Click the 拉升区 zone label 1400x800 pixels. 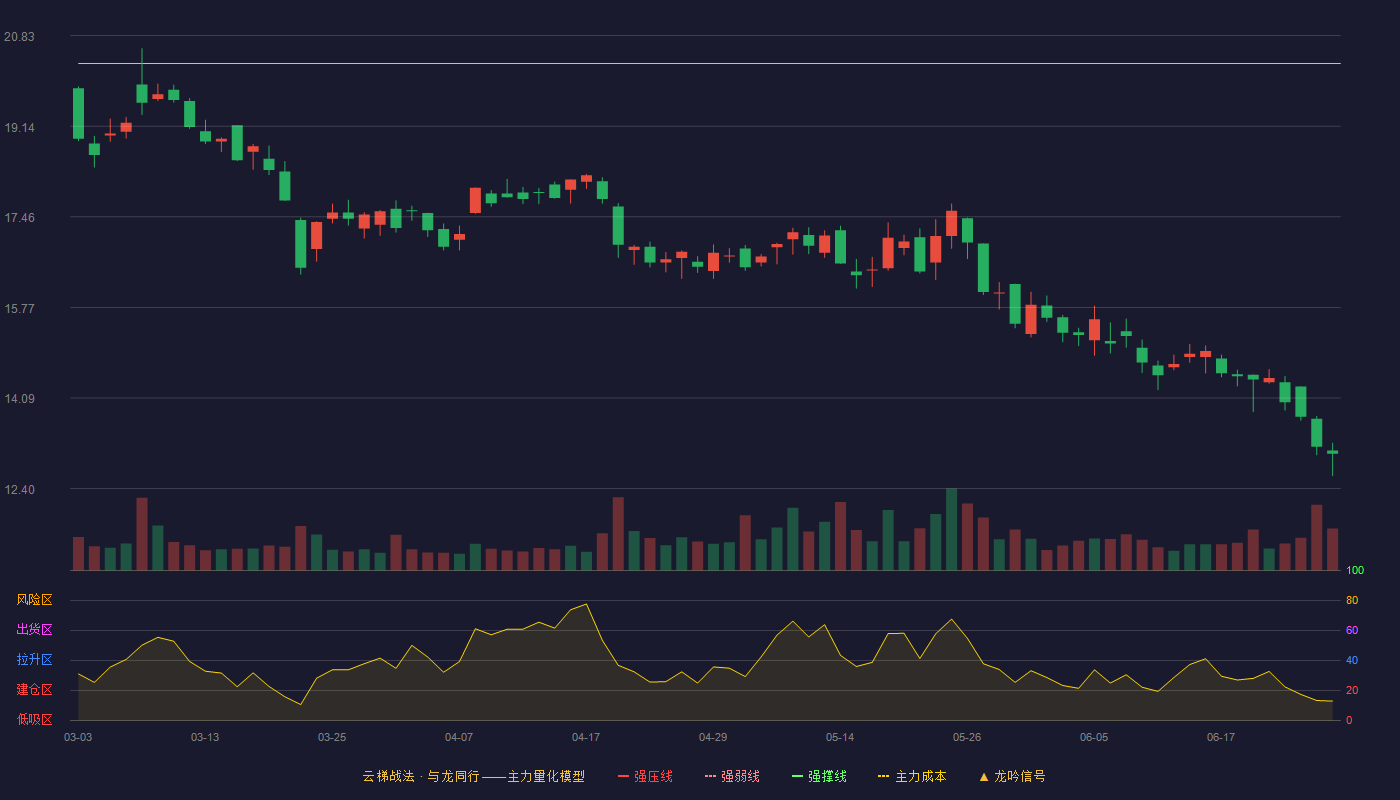34,660
